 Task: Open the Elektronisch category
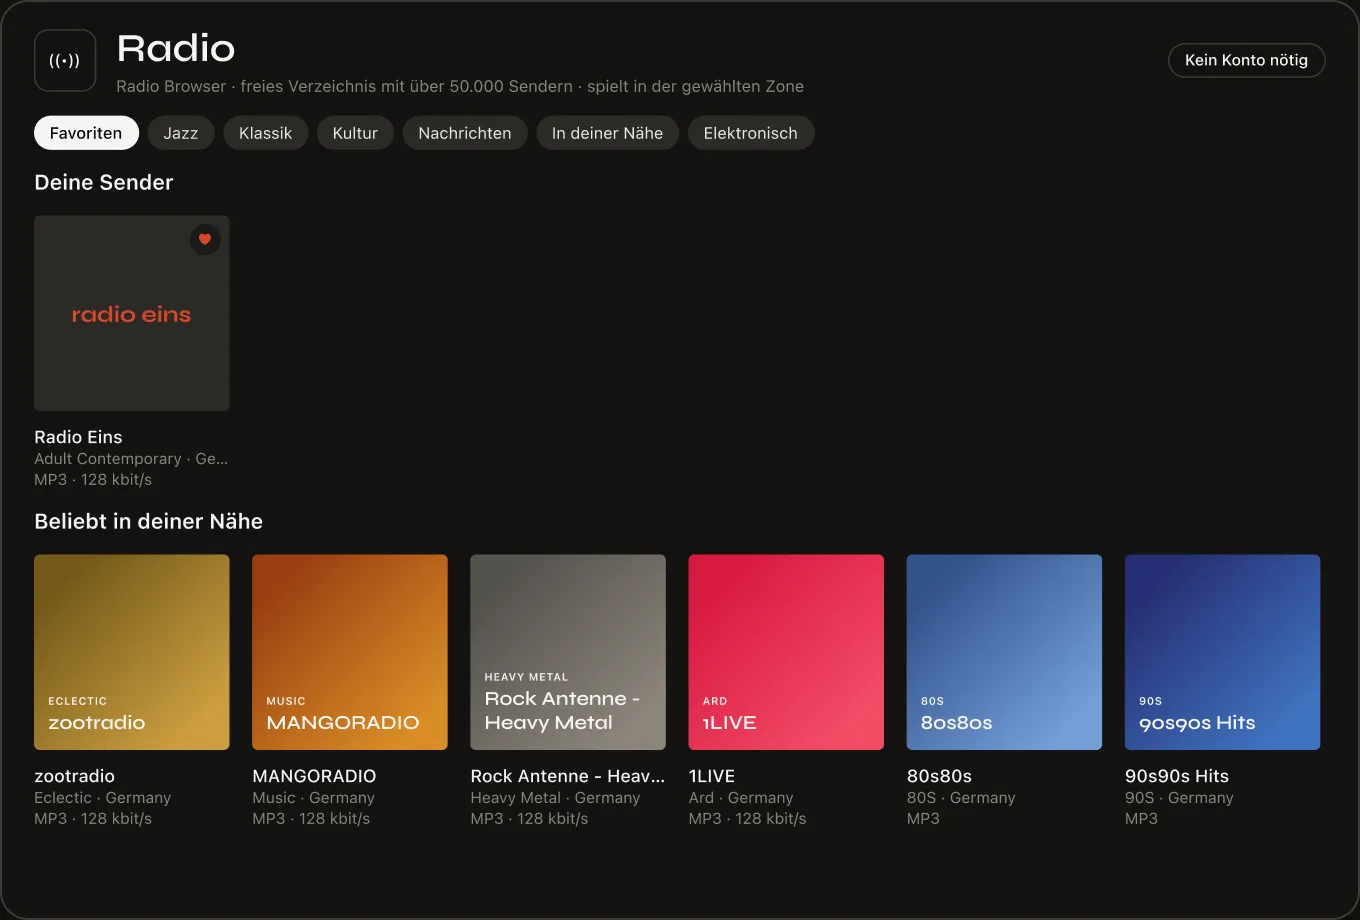point(750,133)
